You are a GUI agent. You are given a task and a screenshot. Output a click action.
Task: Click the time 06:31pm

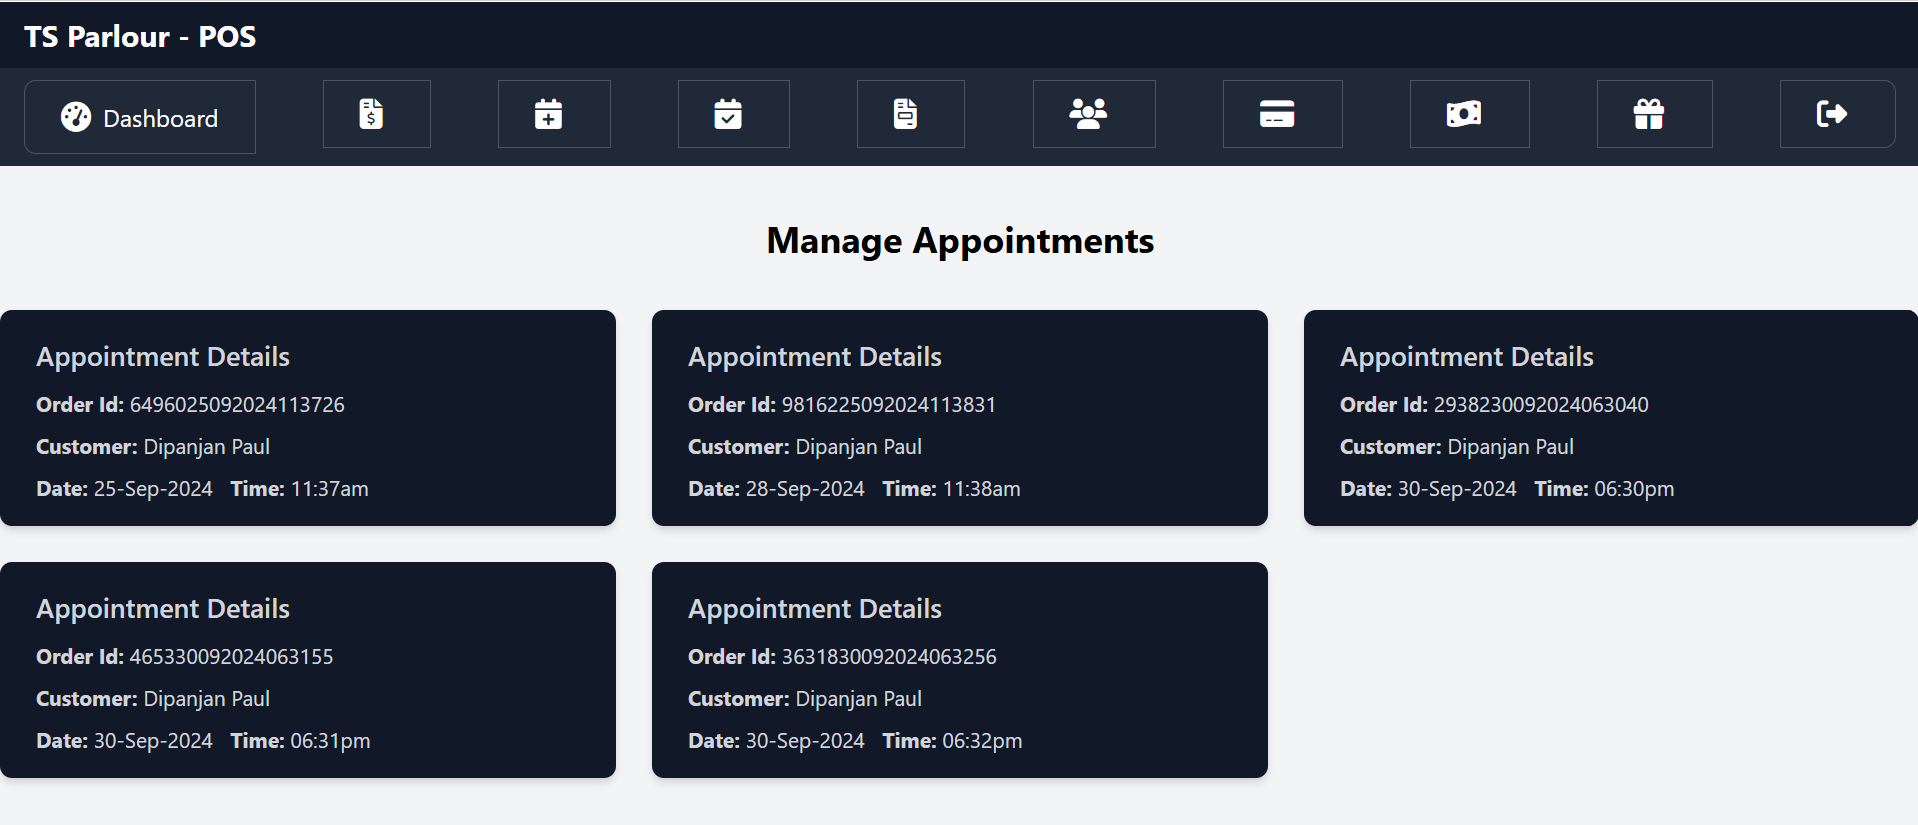point(330,741)
